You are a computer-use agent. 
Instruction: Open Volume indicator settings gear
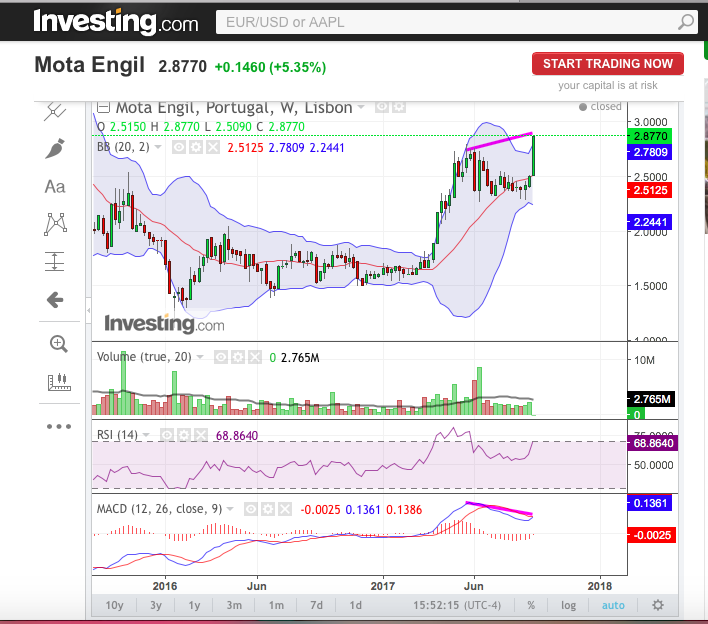point(238,358)
